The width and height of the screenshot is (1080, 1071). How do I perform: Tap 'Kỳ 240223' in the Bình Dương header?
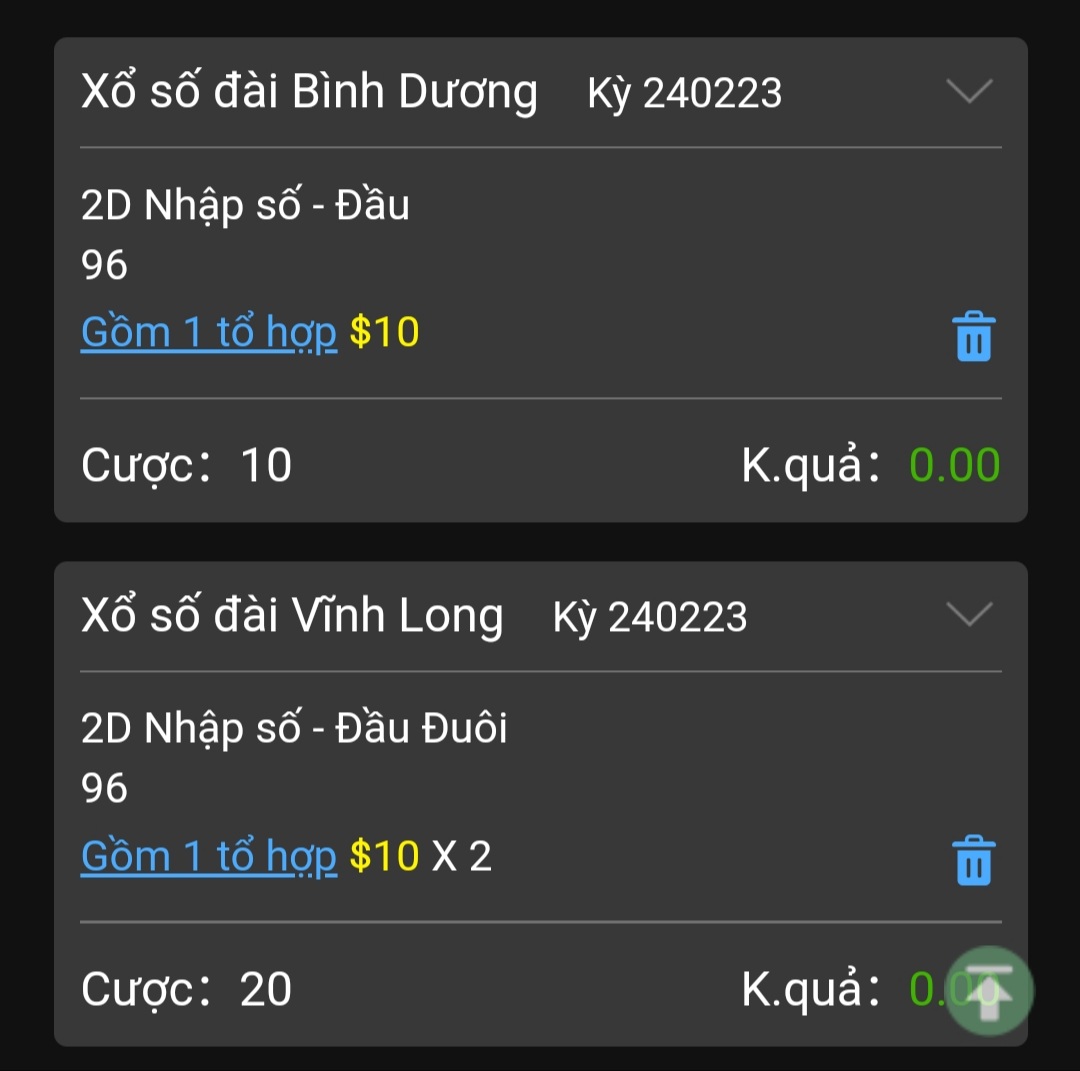(x=685, y=93)
